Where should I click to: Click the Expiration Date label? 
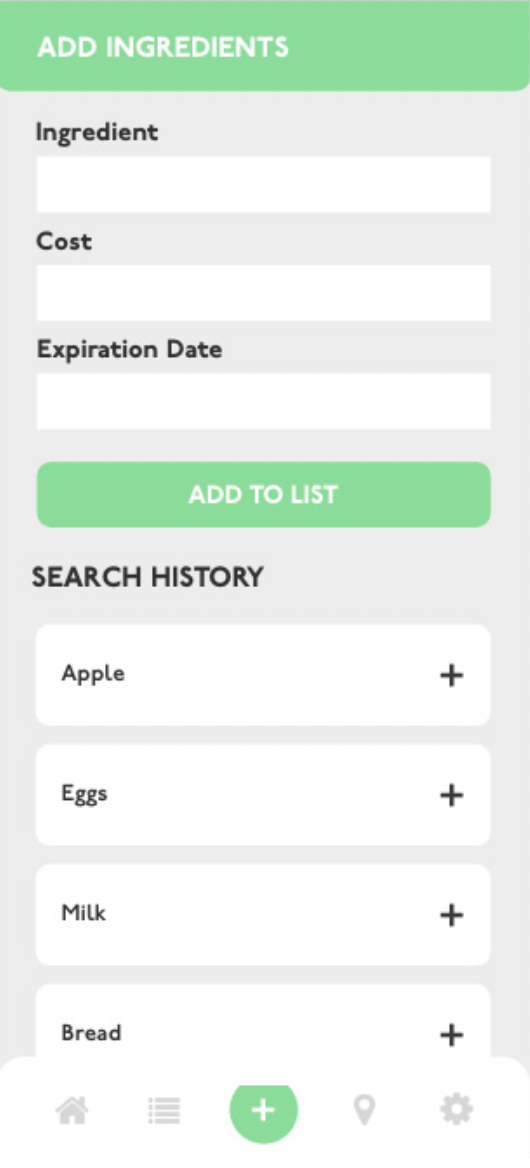click(130, 349)
